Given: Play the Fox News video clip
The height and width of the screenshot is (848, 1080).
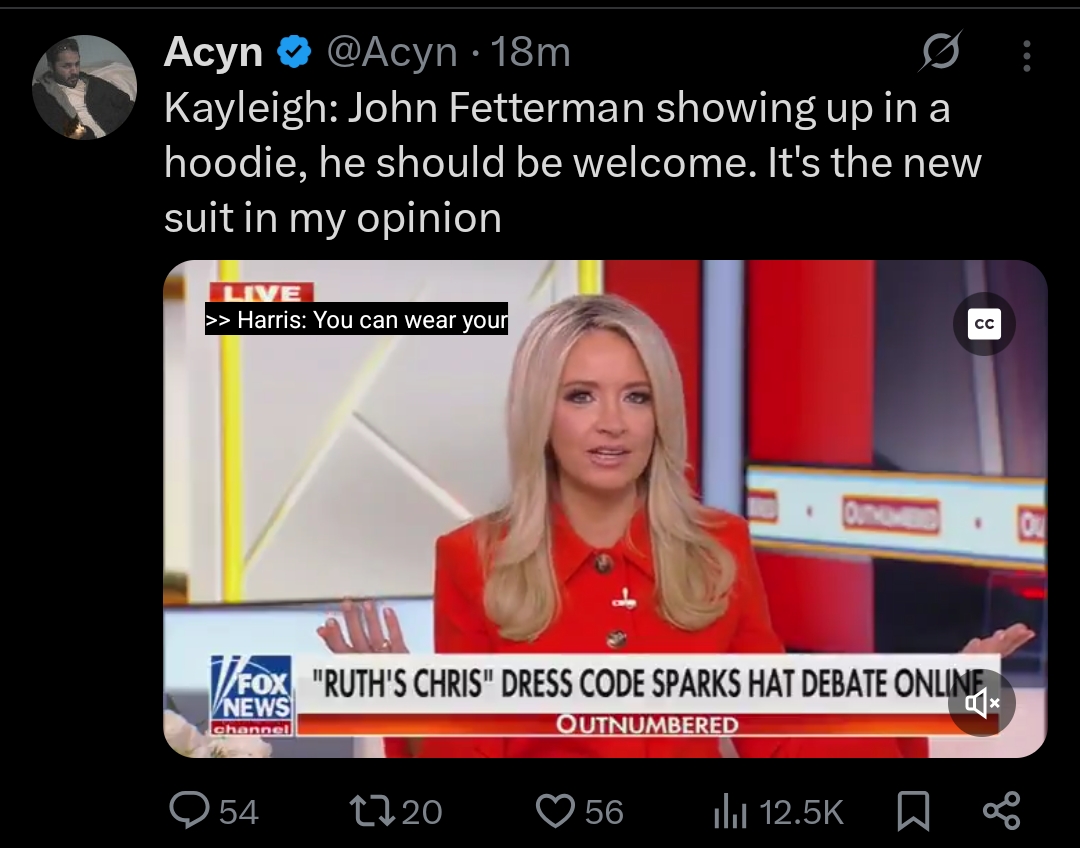Looking at the screenshot, I should [x=605, y=508].
